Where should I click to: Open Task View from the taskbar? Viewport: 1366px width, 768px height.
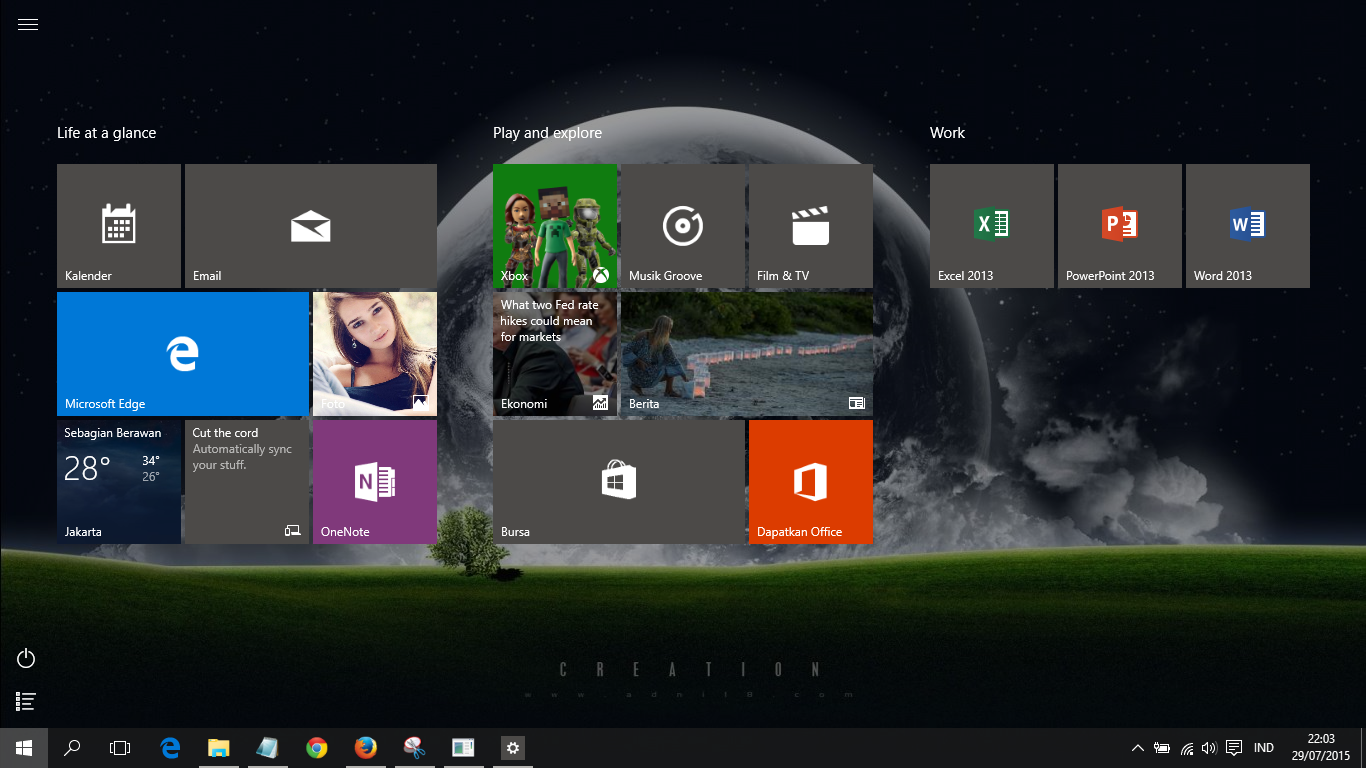(119, 747)
